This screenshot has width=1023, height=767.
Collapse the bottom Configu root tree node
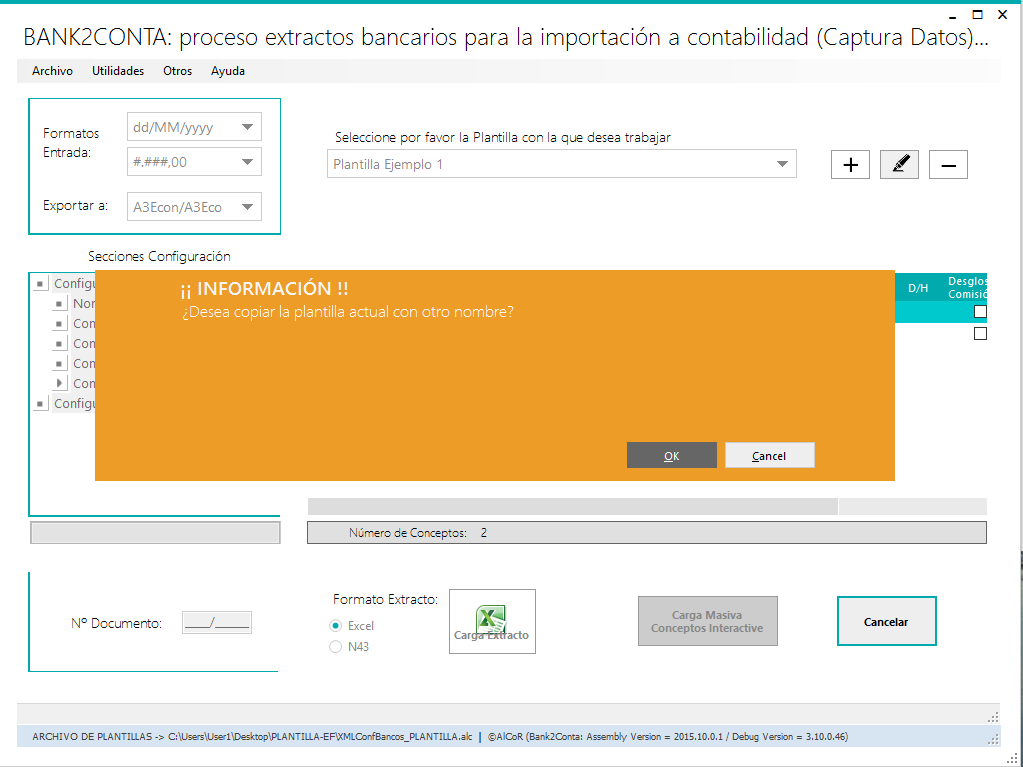pyautogui.click(x=40, y=404)
